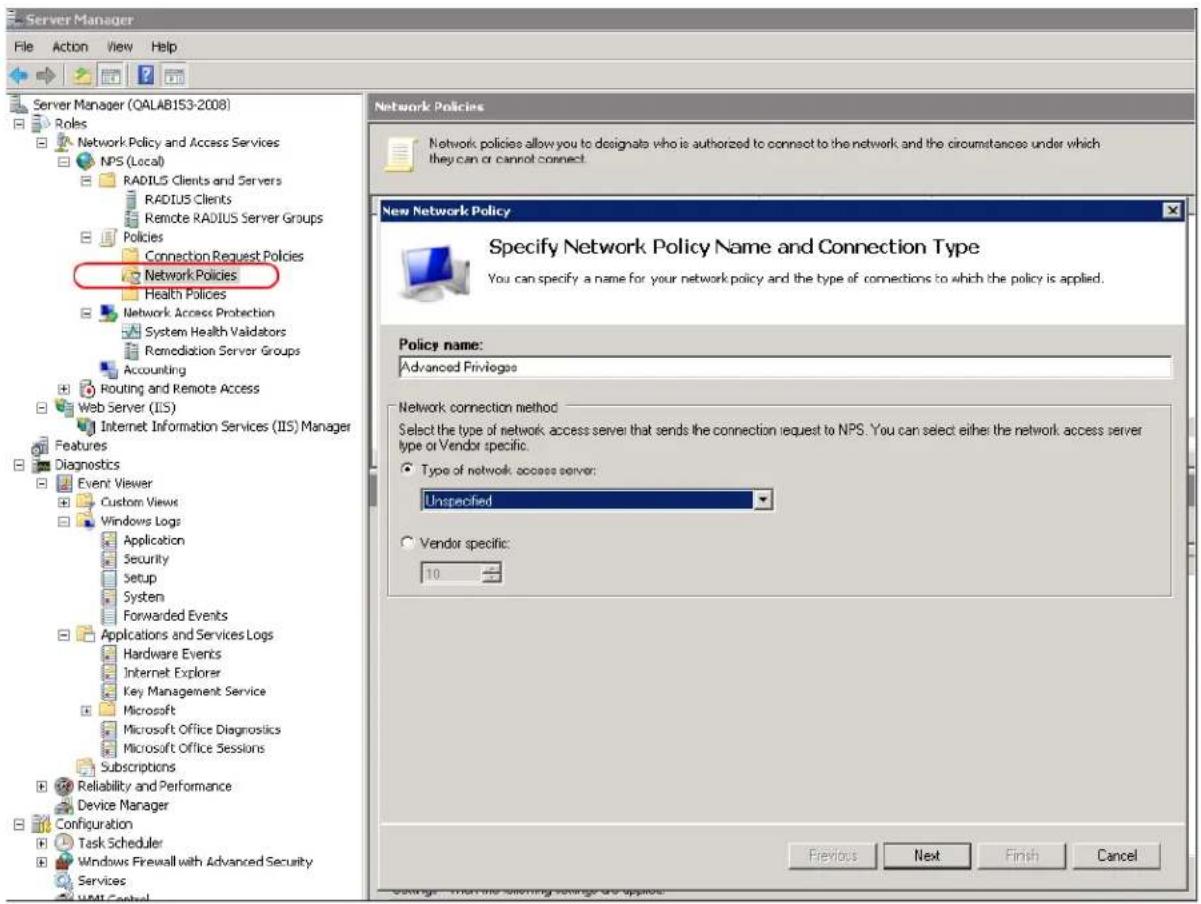Image resolution: width=1201 pixels, height=904 pixels.
Task: Click the Vendor specific number spinner arrows
Action: [493, 573]
